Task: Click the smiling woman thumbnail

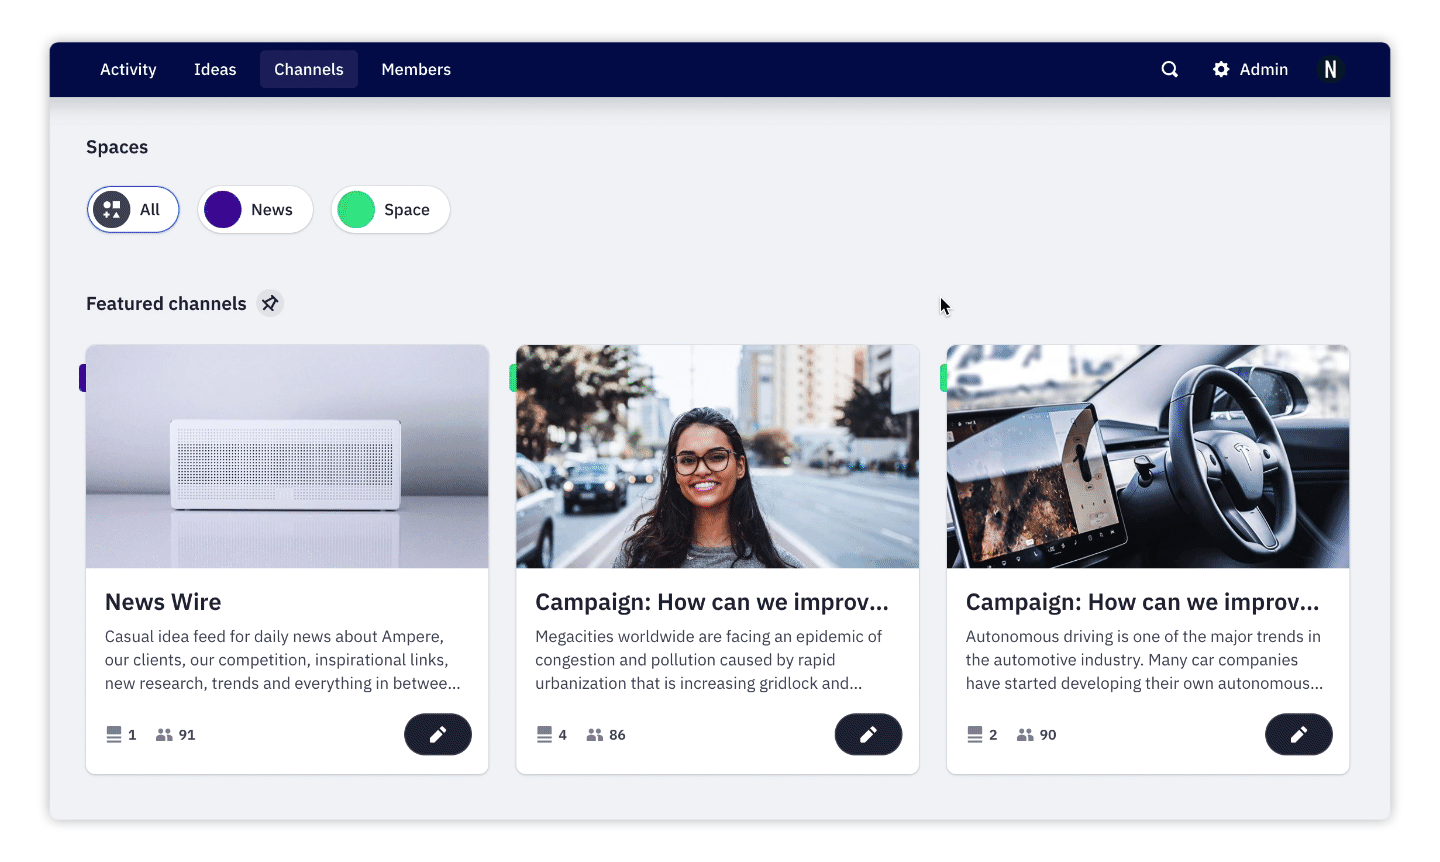Action: click(717, 457)
